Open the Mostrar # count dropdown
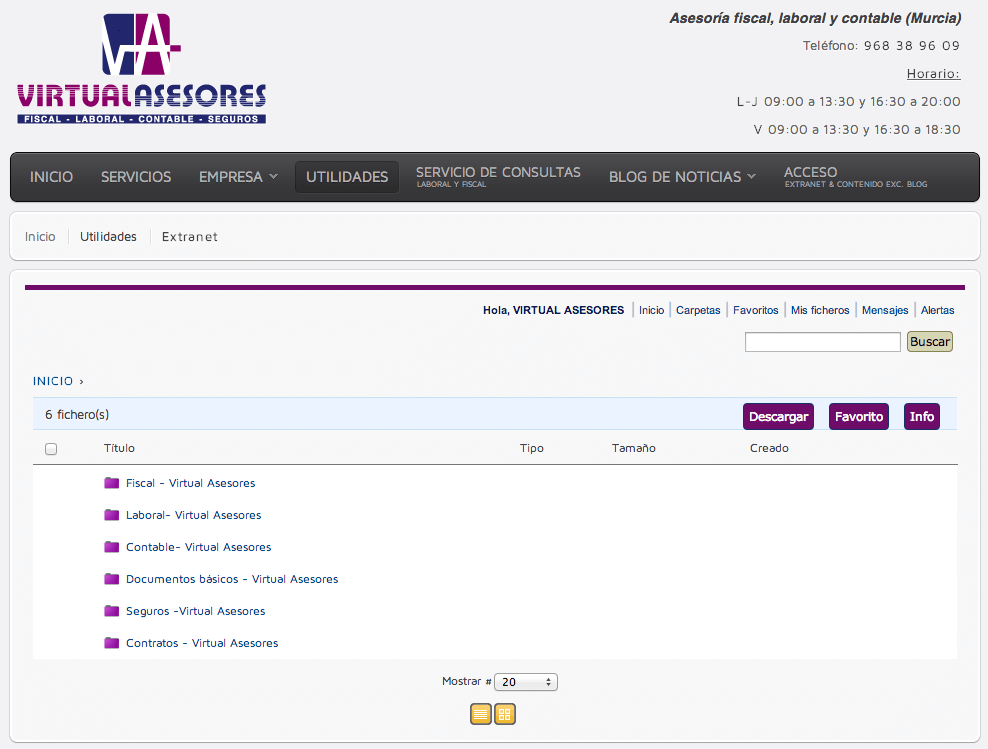 click(526, 682)
